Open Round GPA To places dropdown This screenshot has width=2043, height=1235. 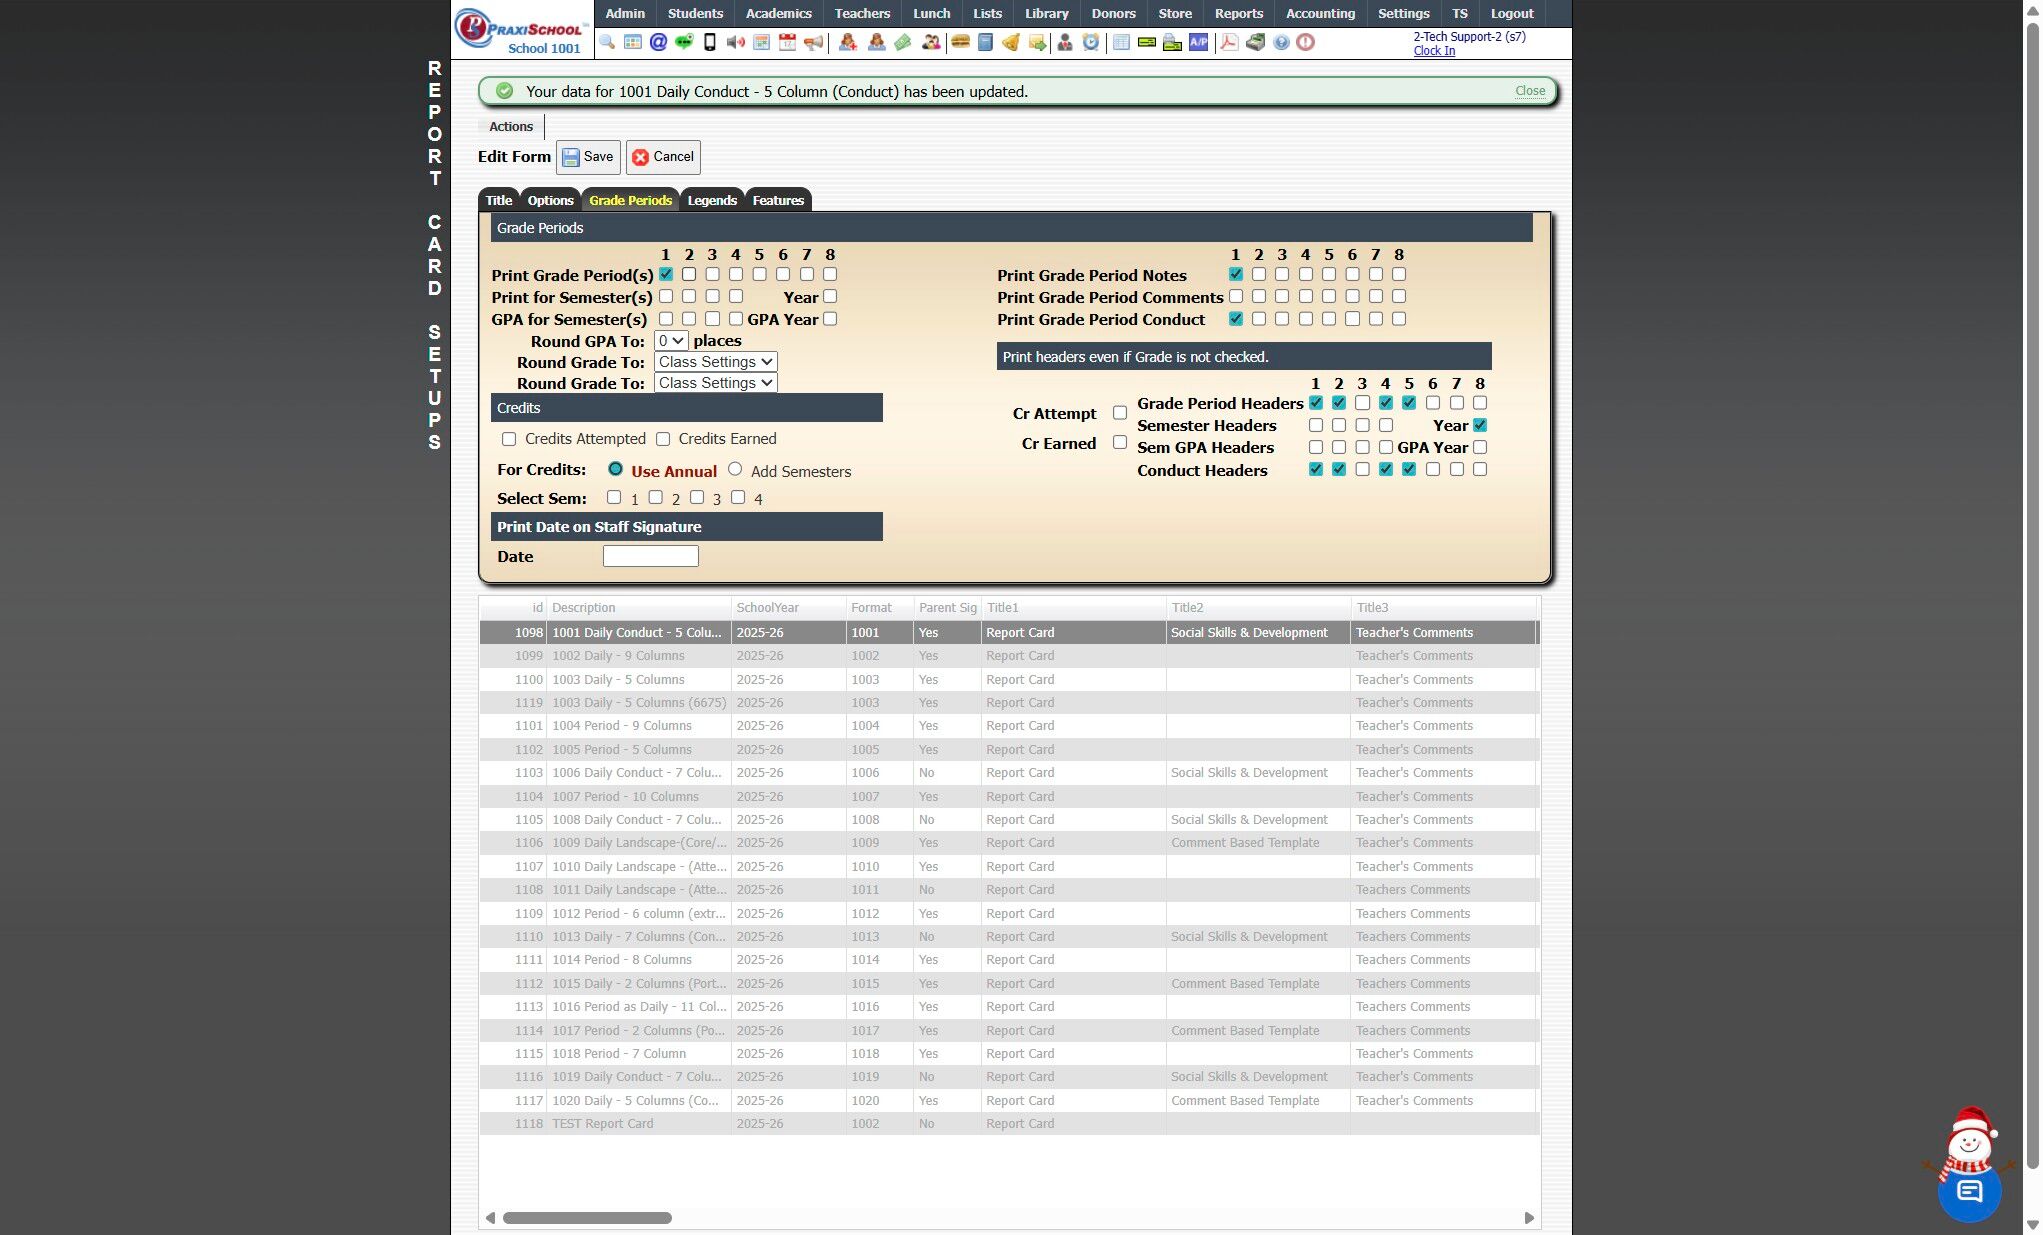[671, 341]
